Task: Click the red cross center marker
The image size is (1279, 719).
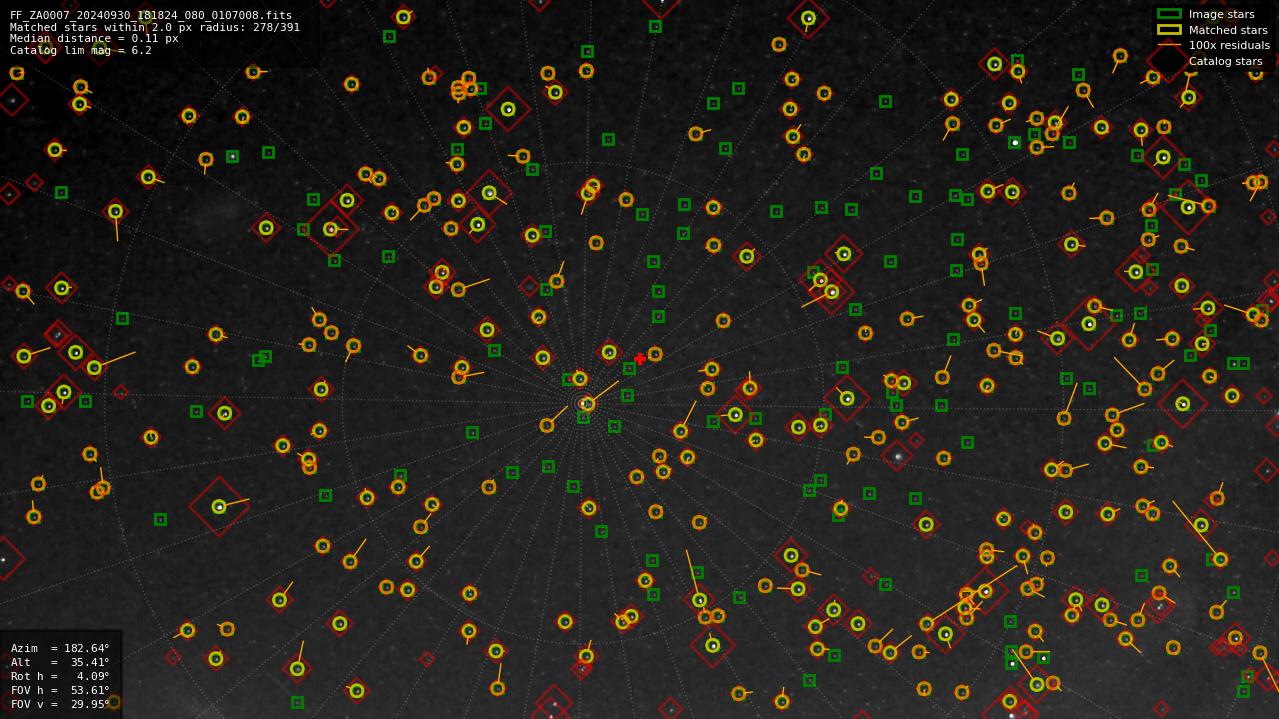Action: [640, 359]
